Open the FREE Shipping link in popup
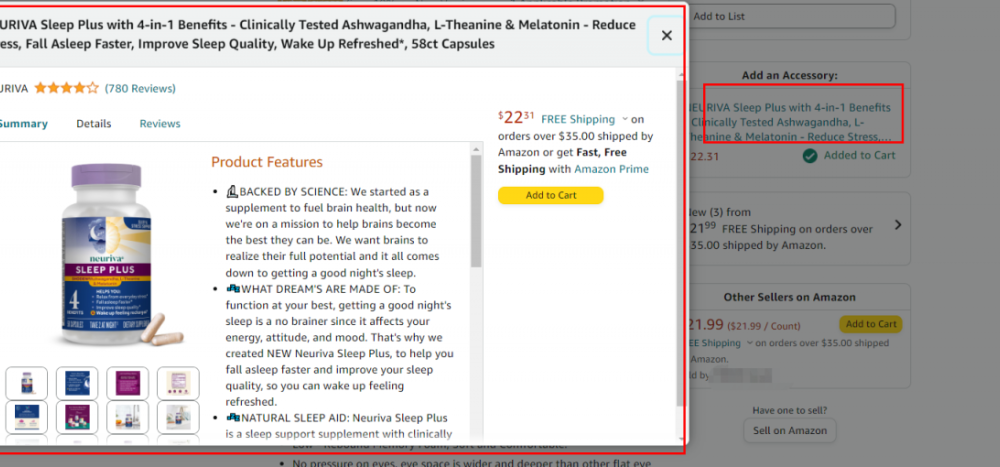The height and width of the screenshot is (467, 1000). coord(578,119)
